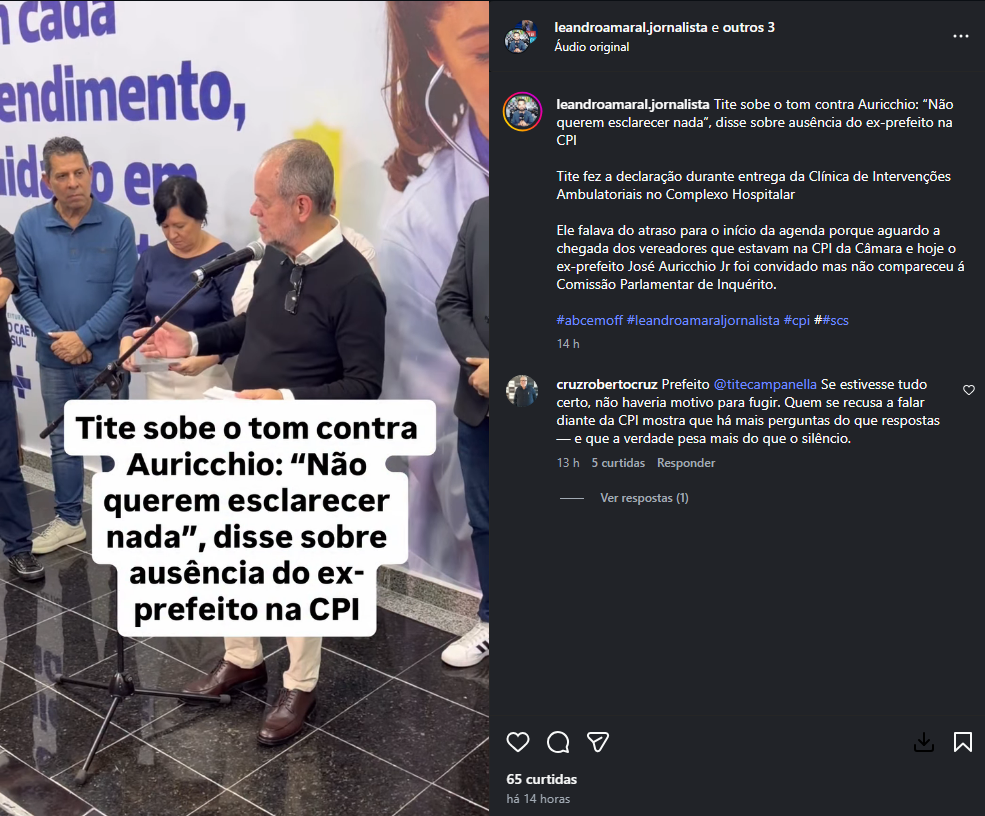The width and height of the screenshot is (985, 816).
Task: Visit the @titecampanella mention
Action: pyautogui.click(x=765, y=384)
